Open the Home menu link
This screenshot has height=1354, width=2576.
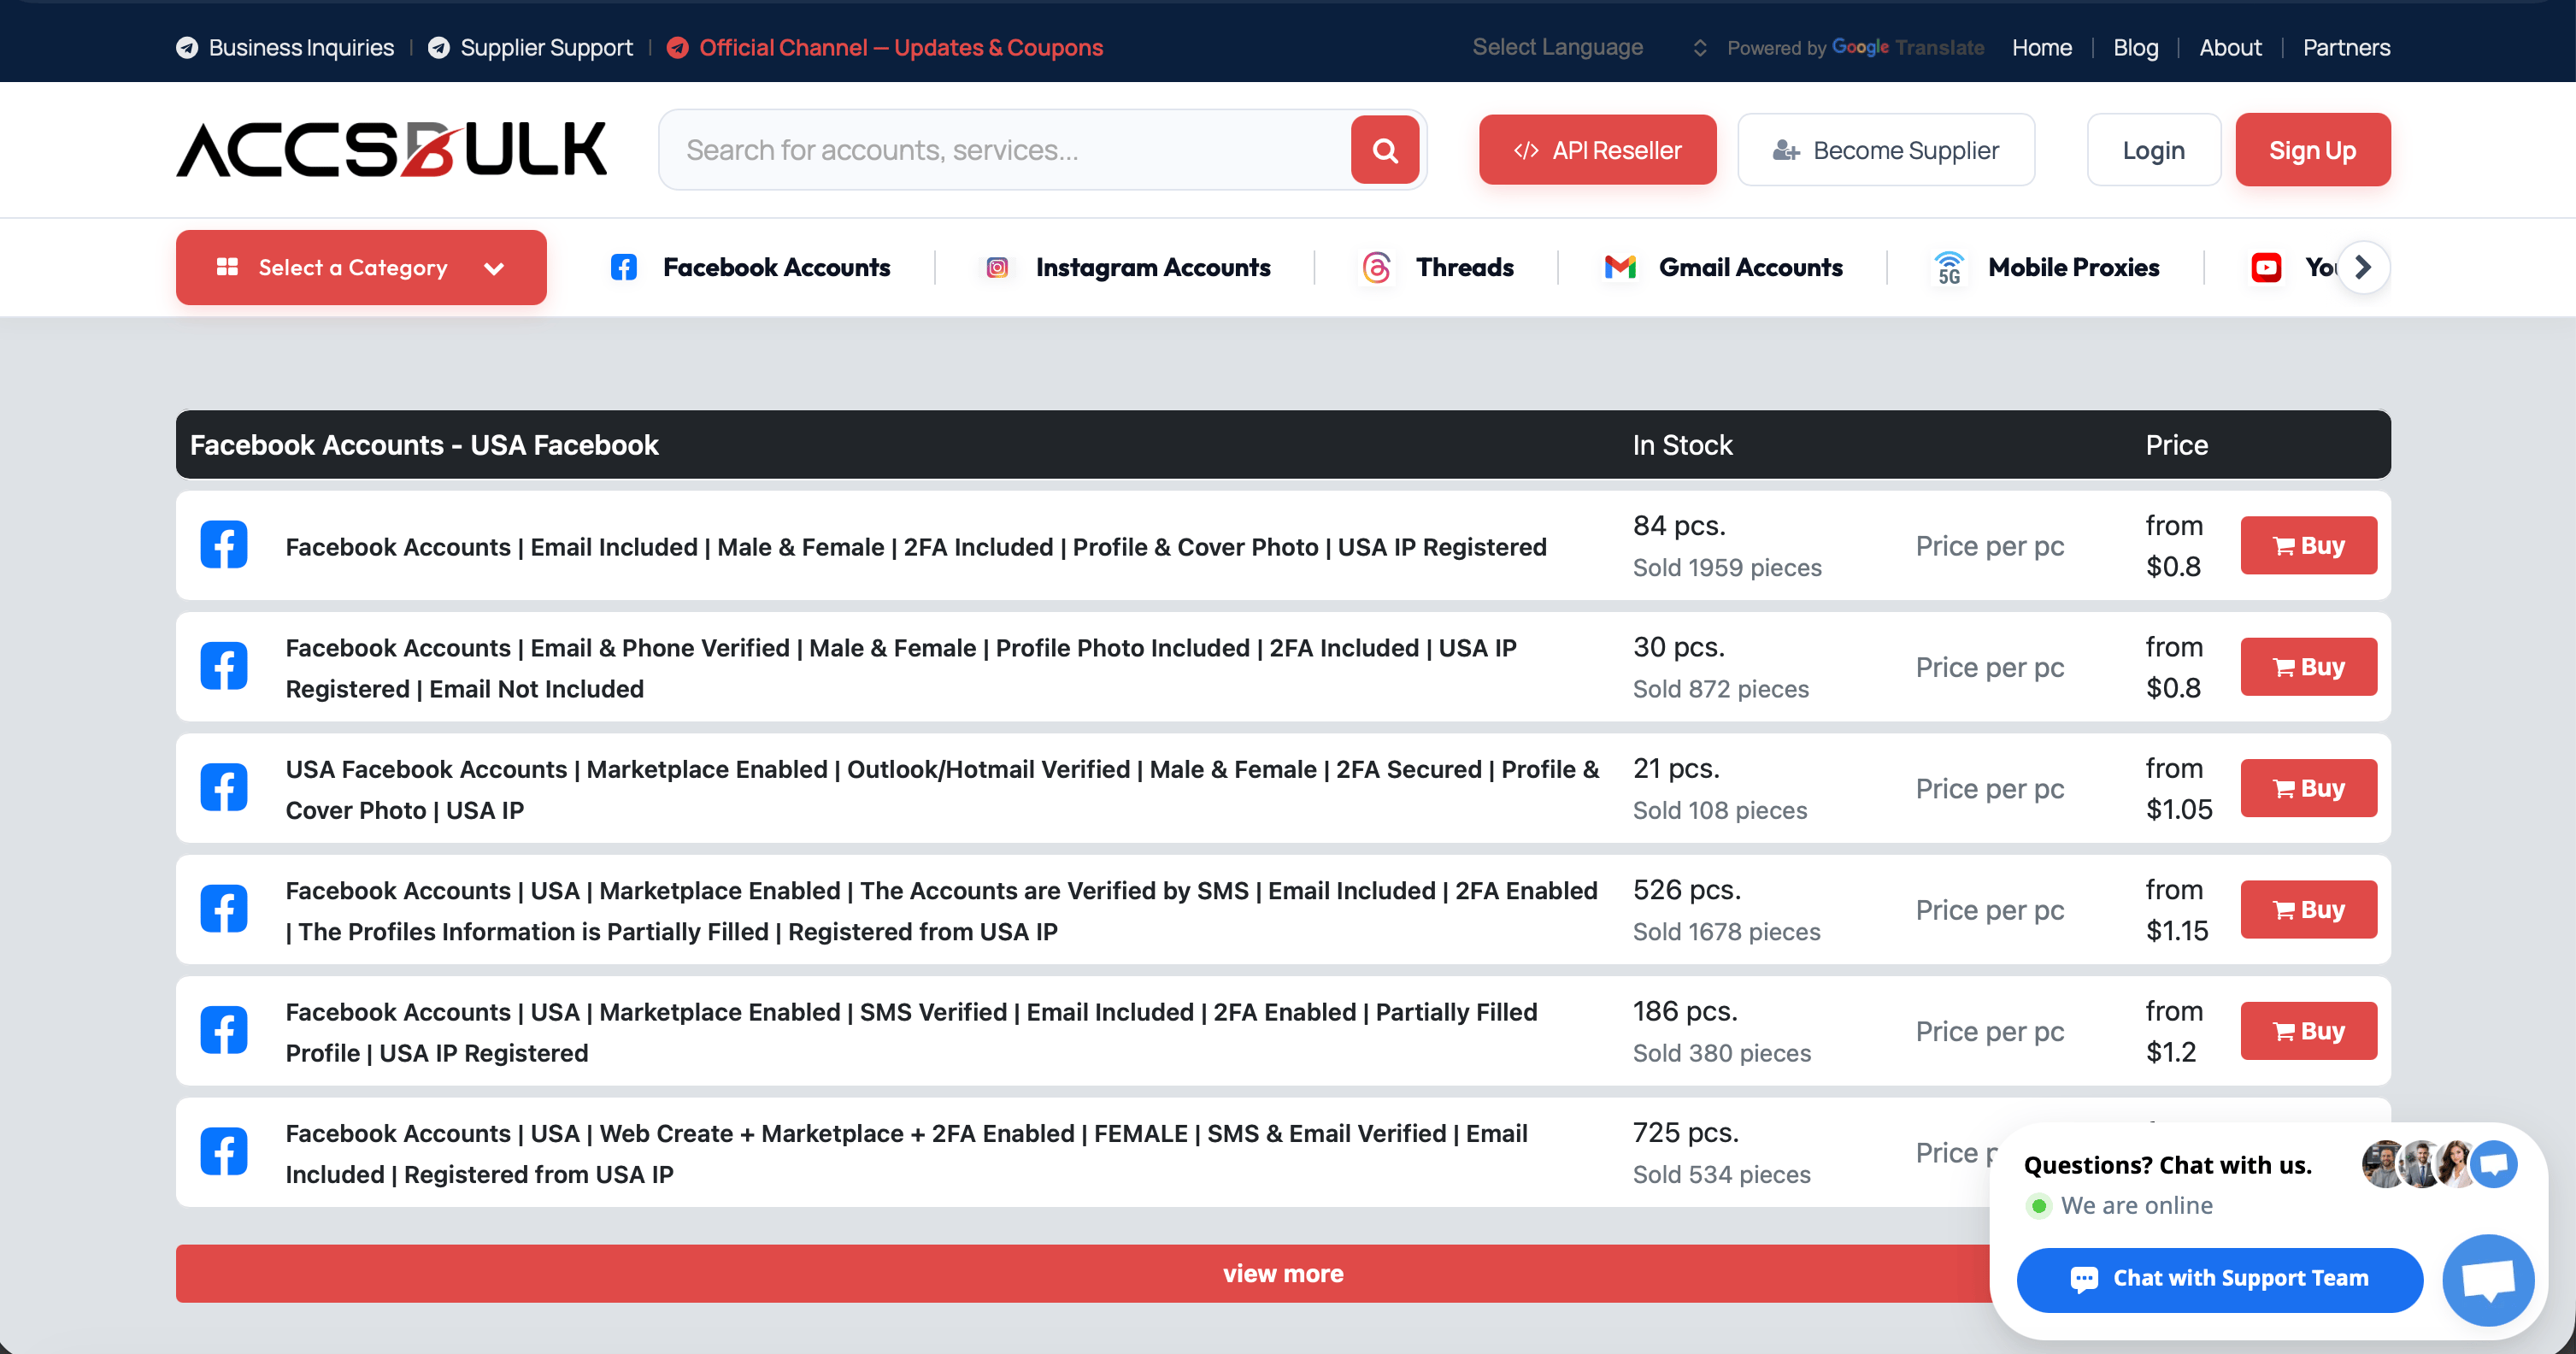pos(2042,48)
